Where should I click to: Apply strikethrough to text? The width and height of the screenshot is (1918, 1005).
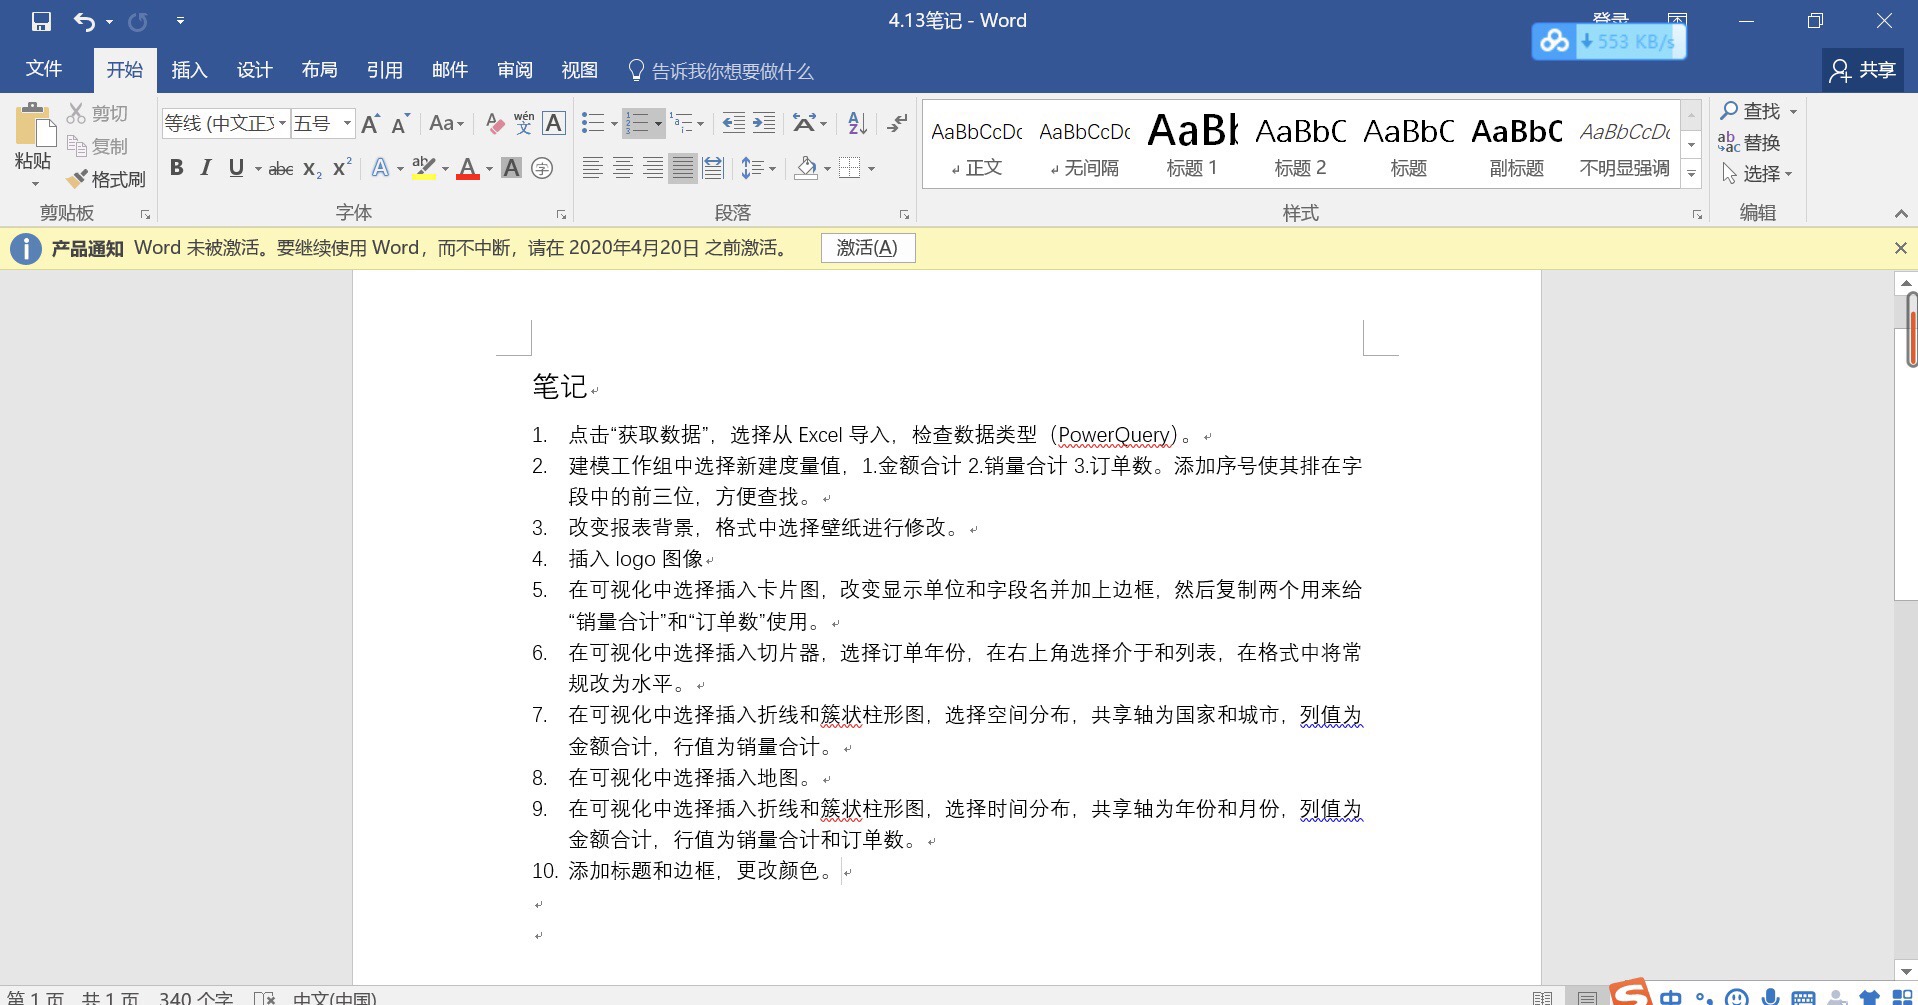(x=281, y=169)
